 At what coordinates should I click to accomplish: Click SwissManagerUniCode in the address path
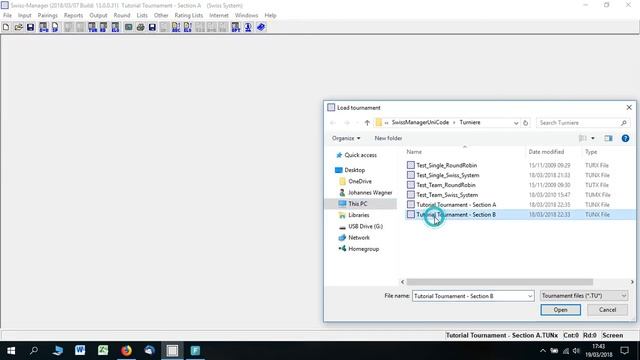tap(420, 122)
